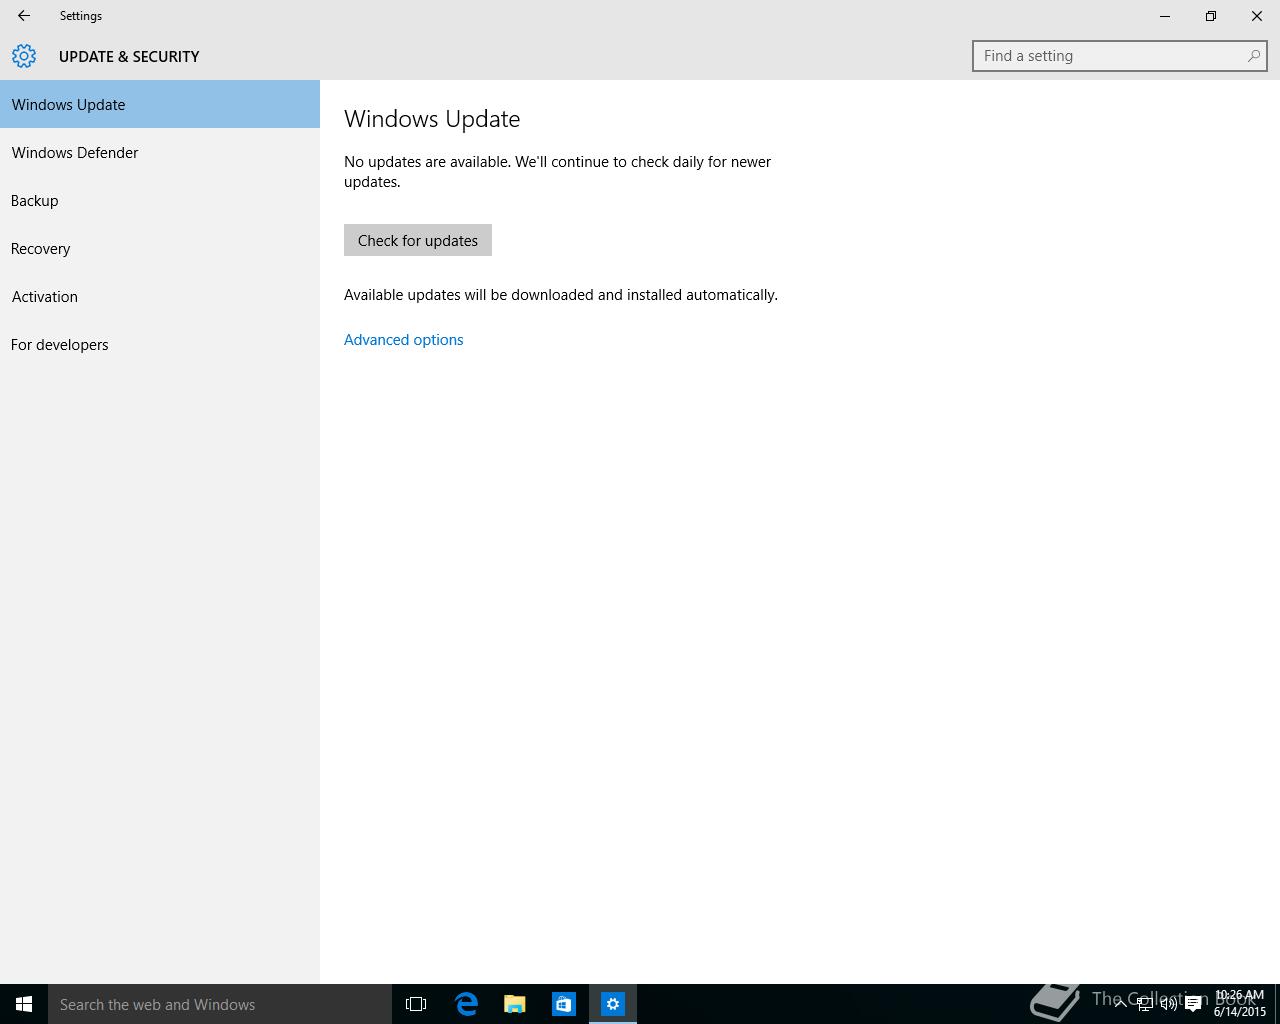The image size is (1280, 1024).
Task: Show hidden system tray icons
Action: pyautogui.click(x=1121, y=1004)
